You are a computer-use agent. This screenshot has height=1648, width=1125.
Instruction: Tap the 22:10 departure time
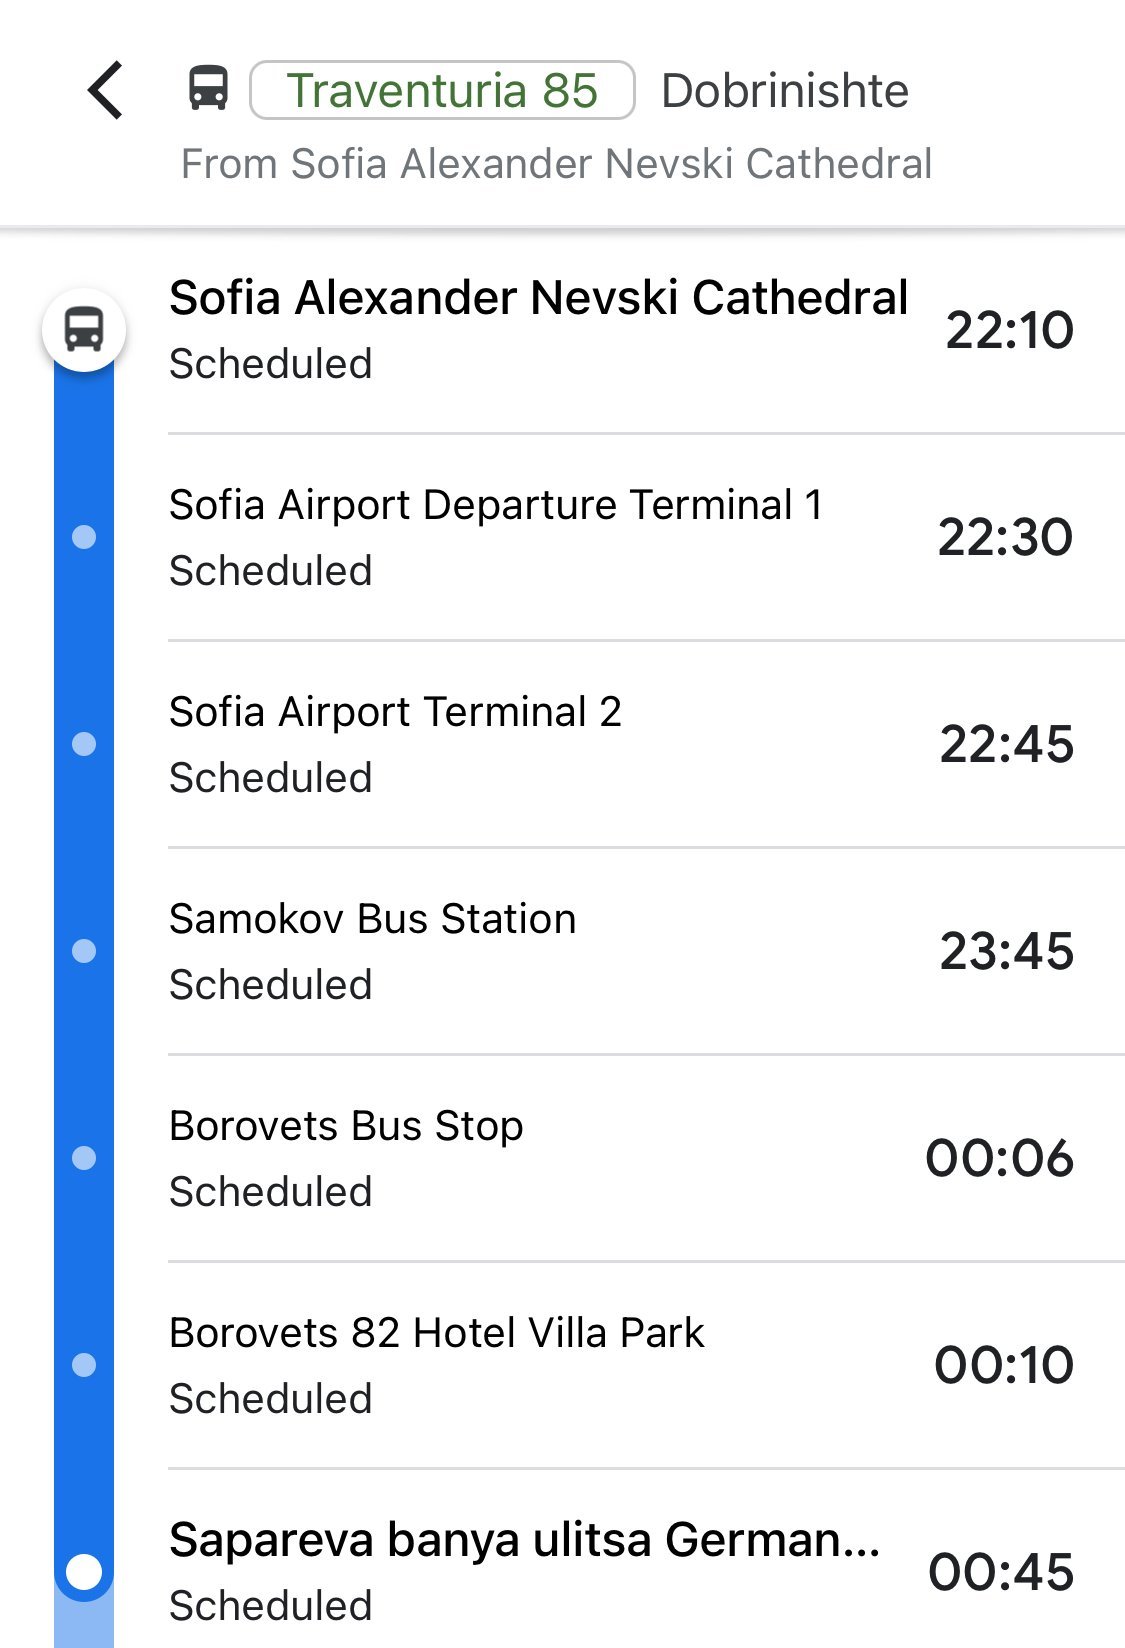pos(1009,330)
